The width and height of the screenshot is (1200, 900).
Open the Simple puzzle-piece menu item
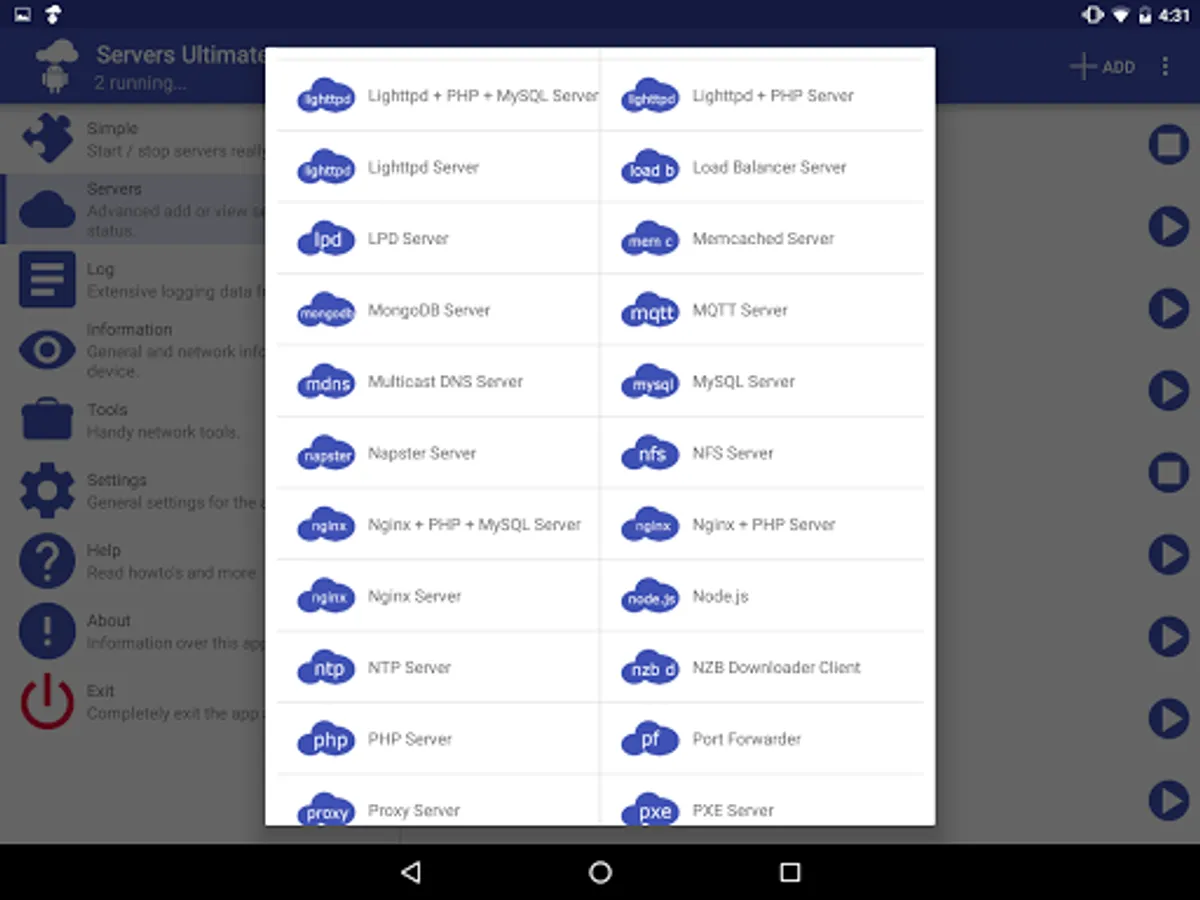coord(133,139)
